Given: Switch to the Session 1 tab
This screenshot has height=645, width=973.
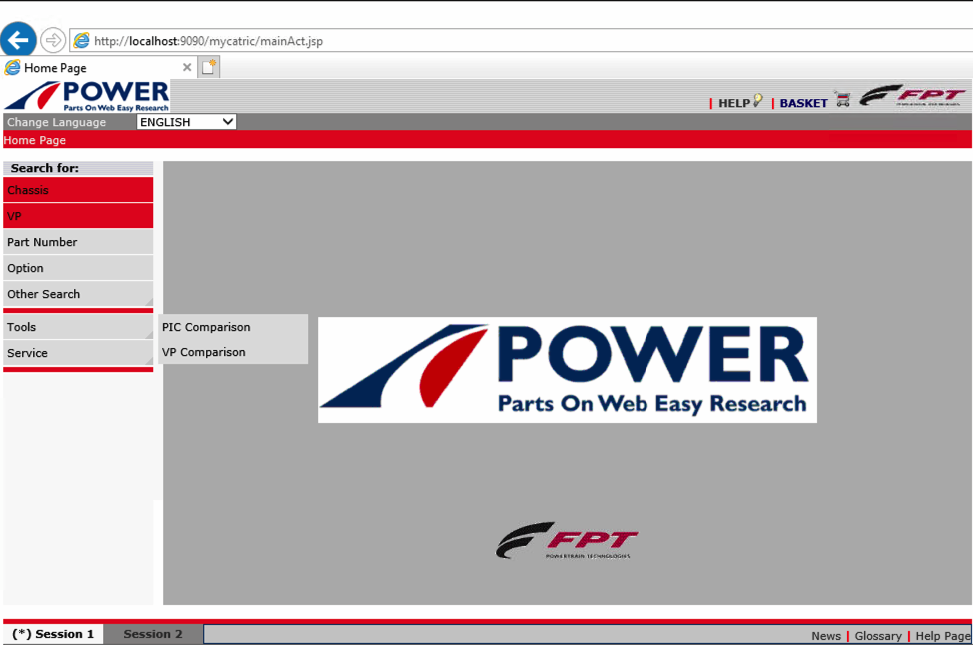Looking at the screenshot, I should (53, 634).
